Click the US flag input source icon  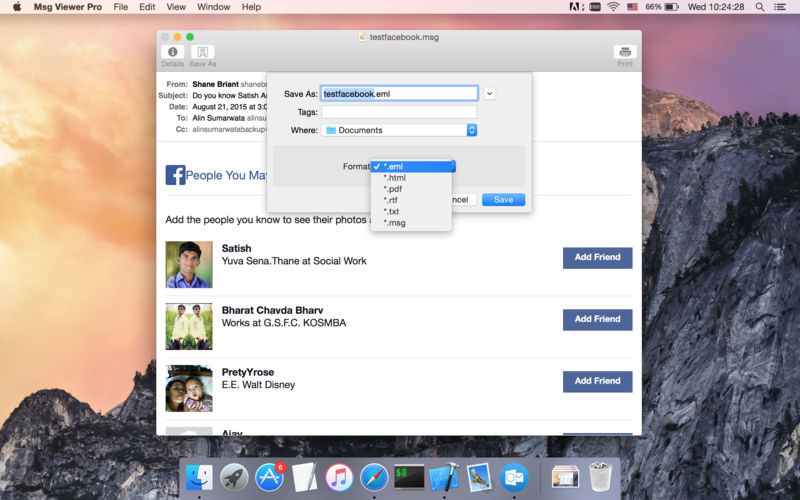tap(632, 7)
